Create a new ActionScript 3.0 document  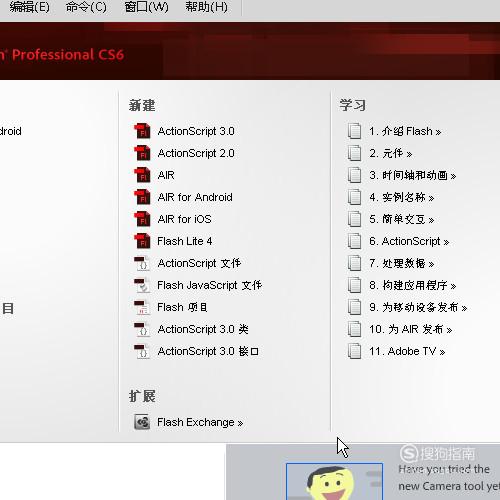coord(196,131)
